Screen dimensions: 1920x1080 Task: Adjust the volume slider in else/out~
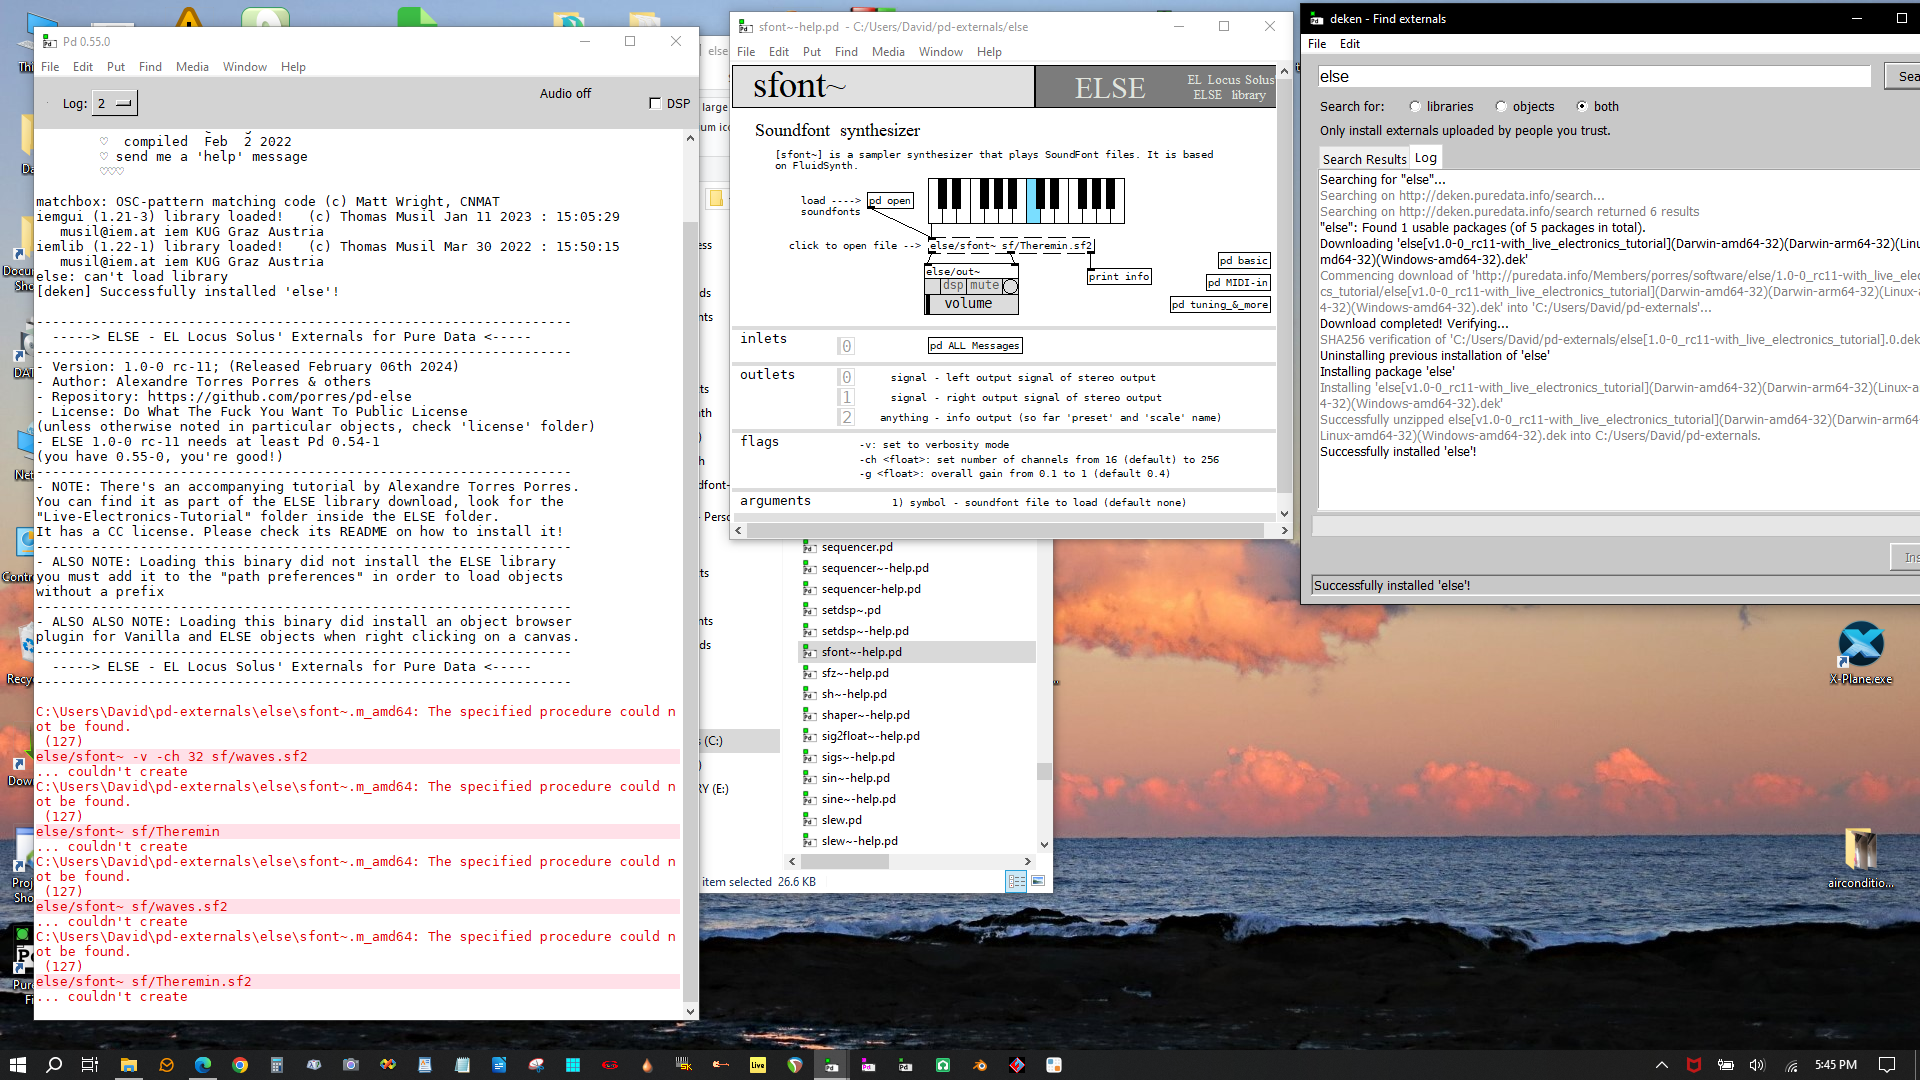971,304
